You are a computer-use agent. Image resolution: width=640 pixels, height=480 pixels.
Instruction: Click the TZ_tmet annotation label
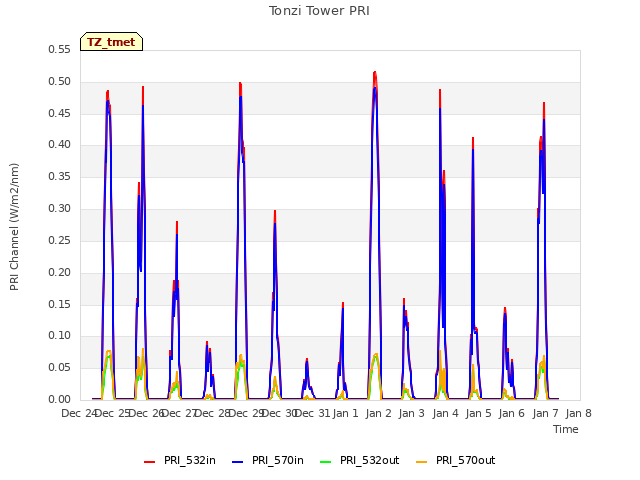tap(111, 42)
